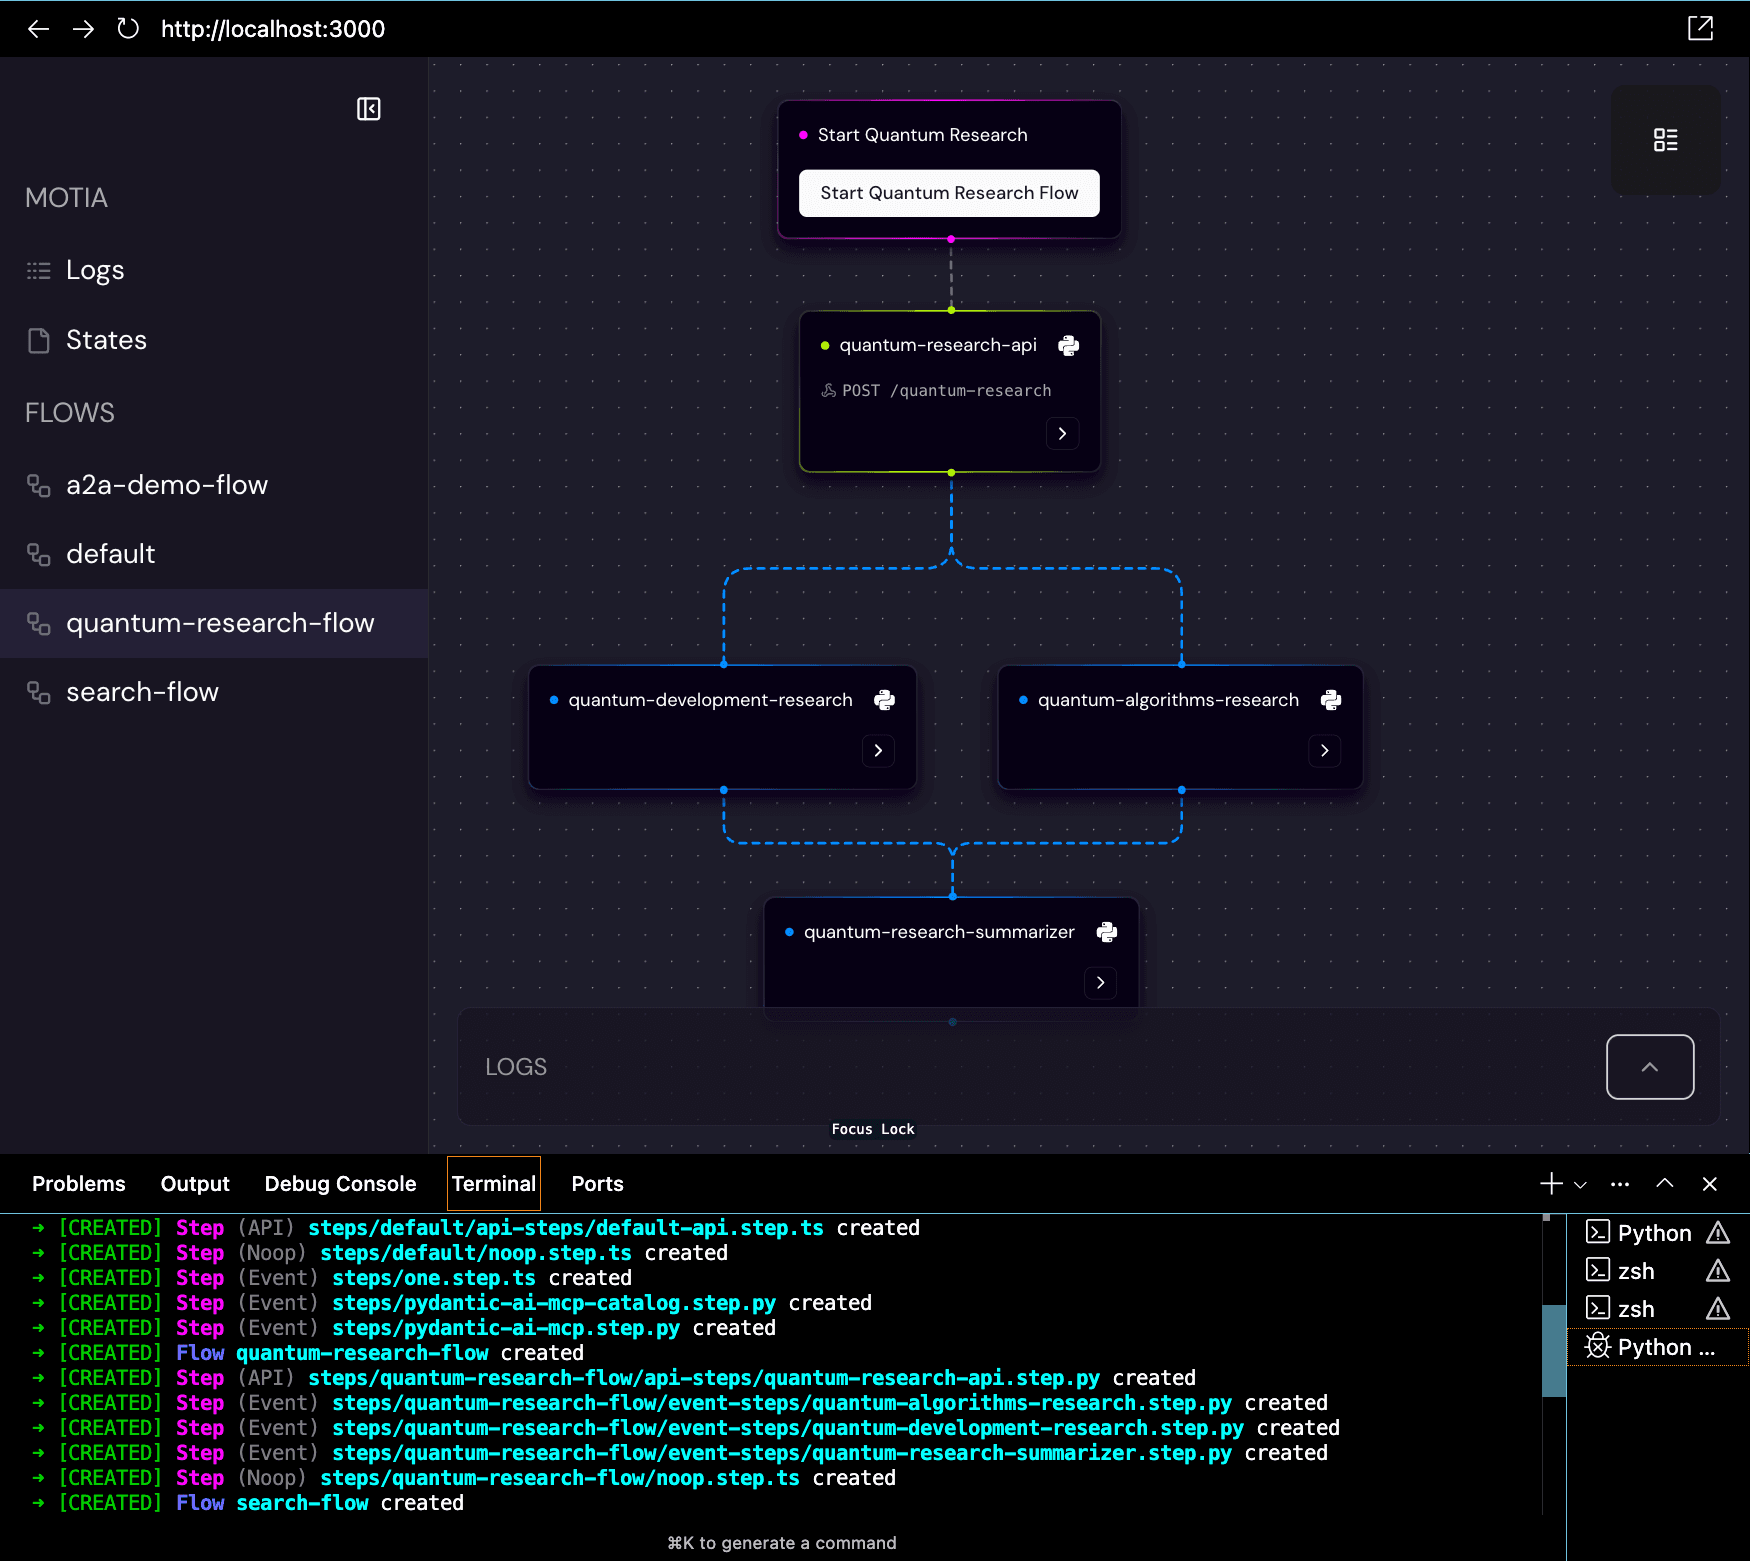Image resolution: width=1750 pixels, height=1561 pixels.
Task: Go back with the browser back arrow
Action: coord(38,29)
